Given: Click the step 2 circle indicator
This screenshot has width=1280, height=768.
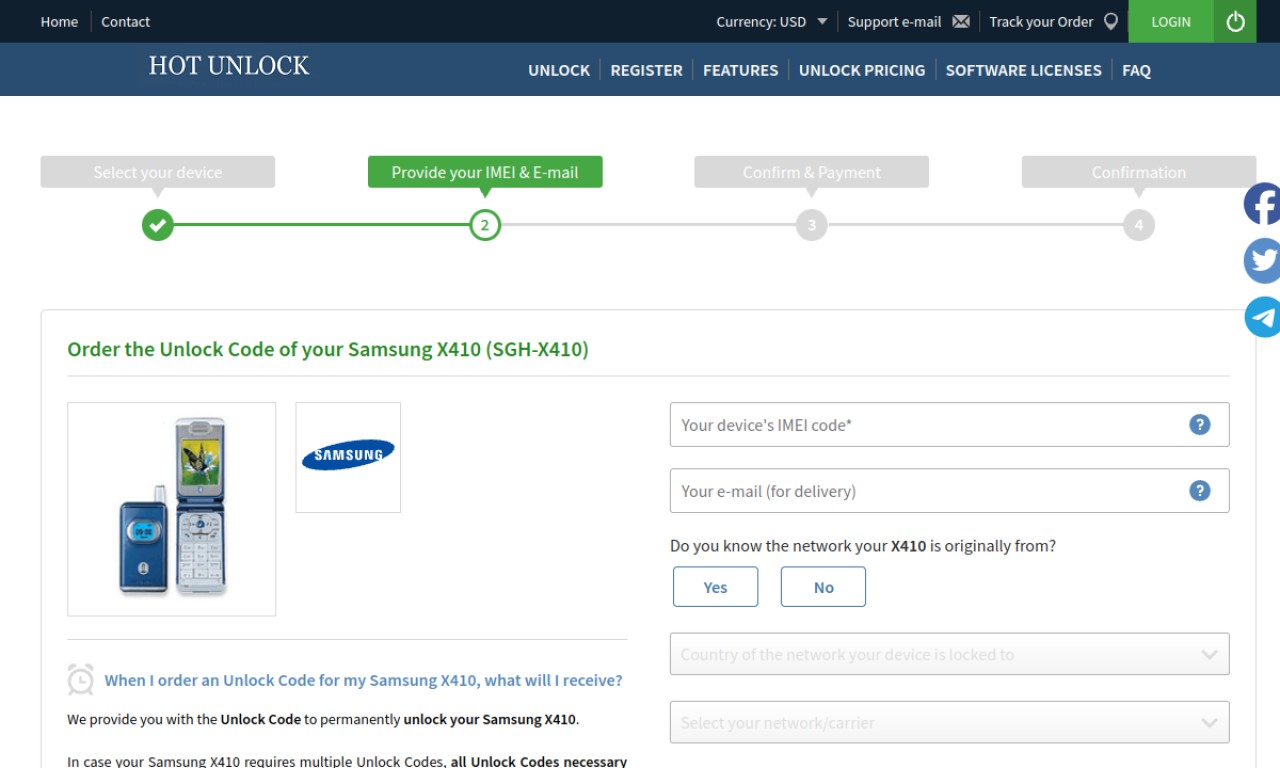Looking at the screenshot, I should click(x=485, y=225).
